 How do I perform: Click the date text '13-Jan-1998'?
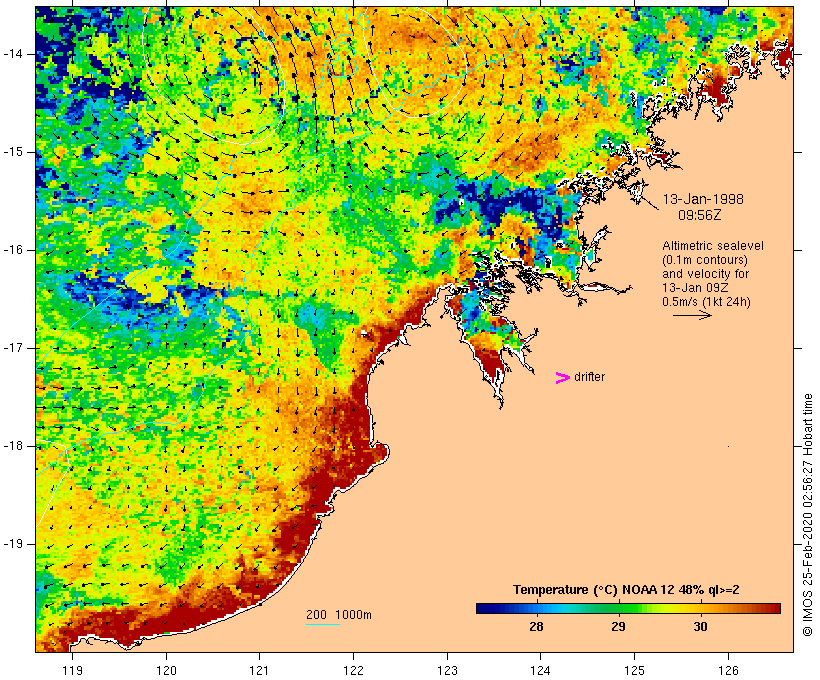pos(703,199)
